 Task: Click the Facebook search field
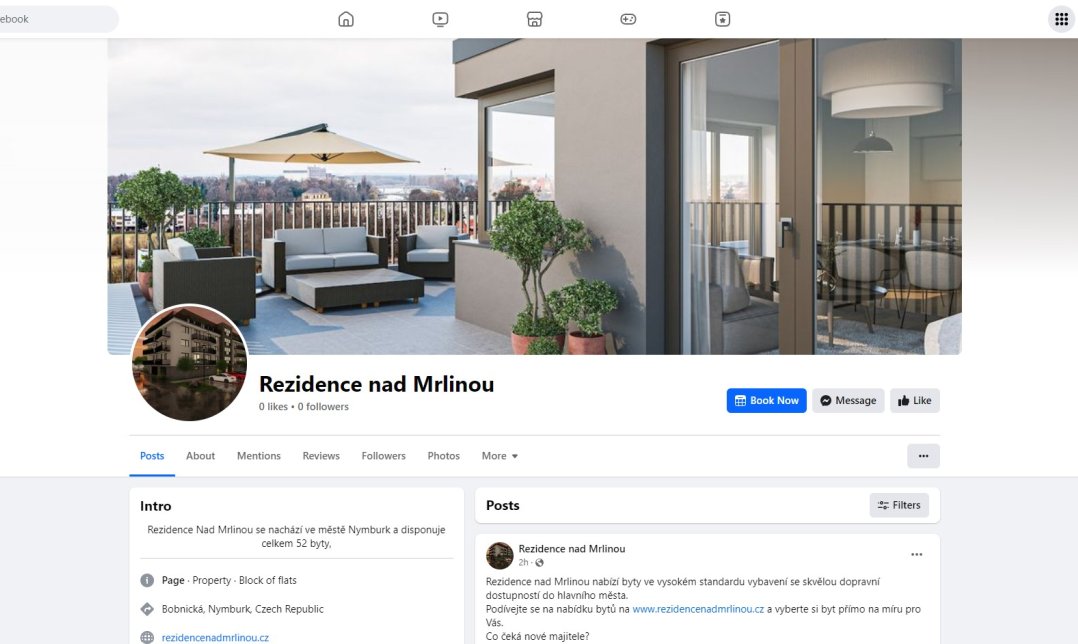[x=58, y=19]
